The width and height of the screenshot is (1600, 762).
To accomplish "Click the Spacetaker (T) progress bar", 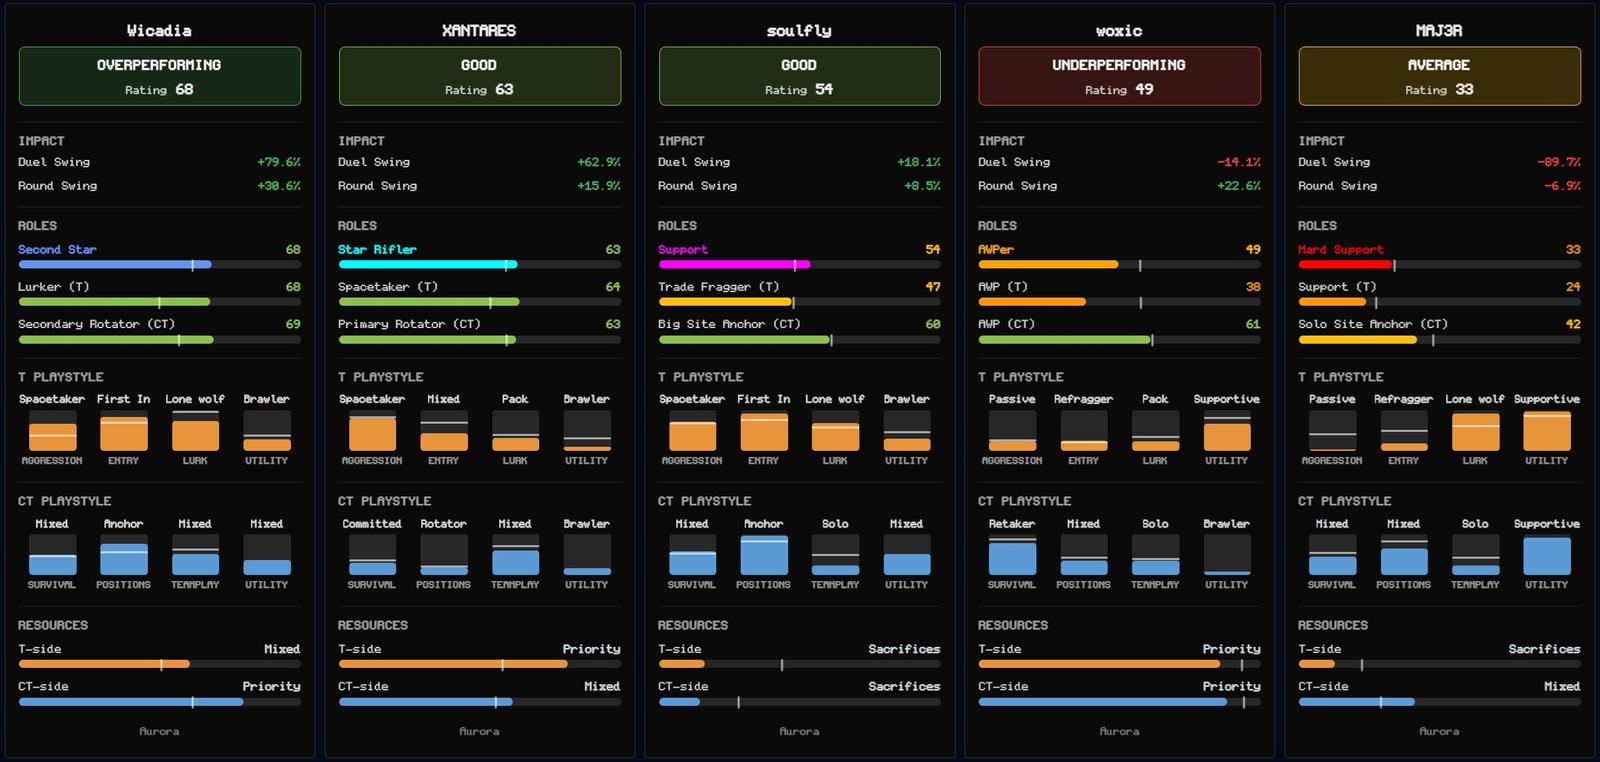I will [x=480, y=302].
